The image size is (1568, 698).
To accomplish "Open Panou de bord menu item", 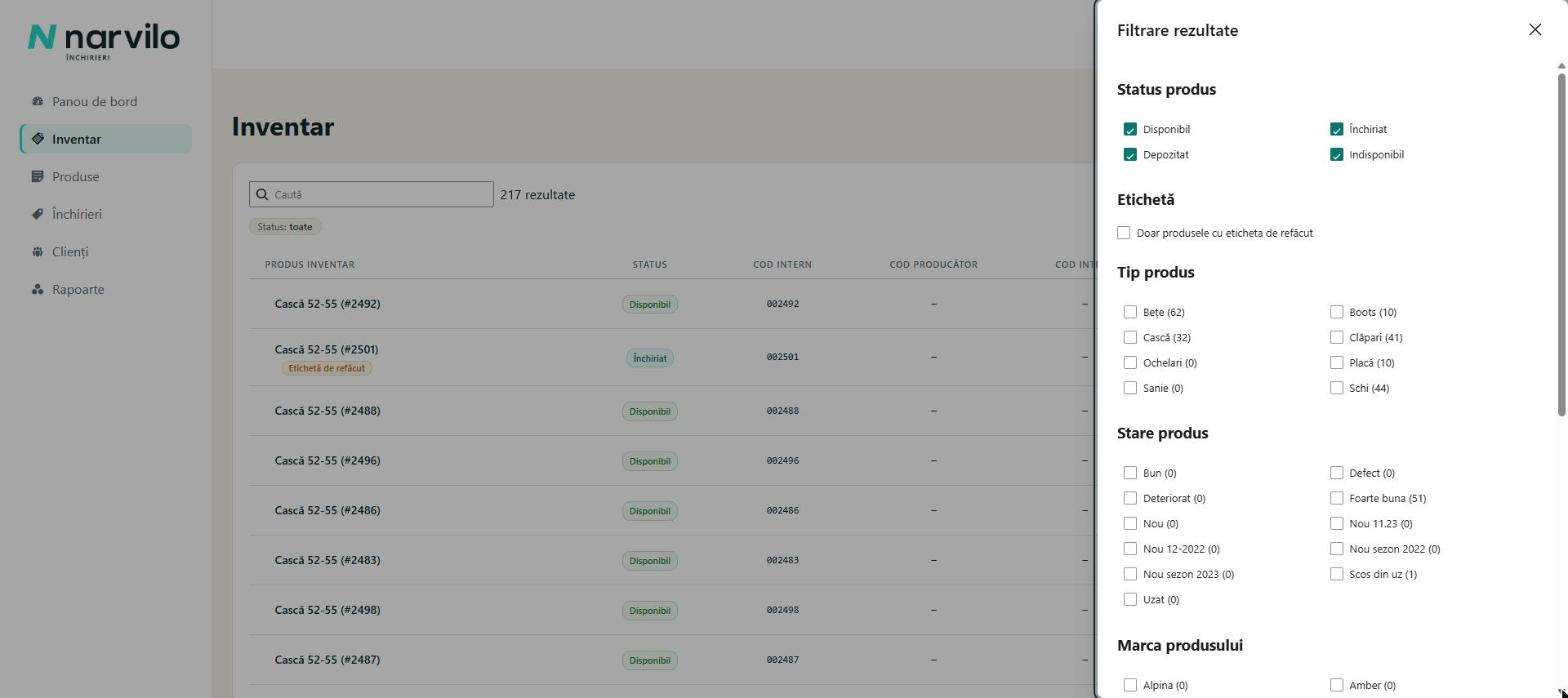I will (x=105, y=101).
